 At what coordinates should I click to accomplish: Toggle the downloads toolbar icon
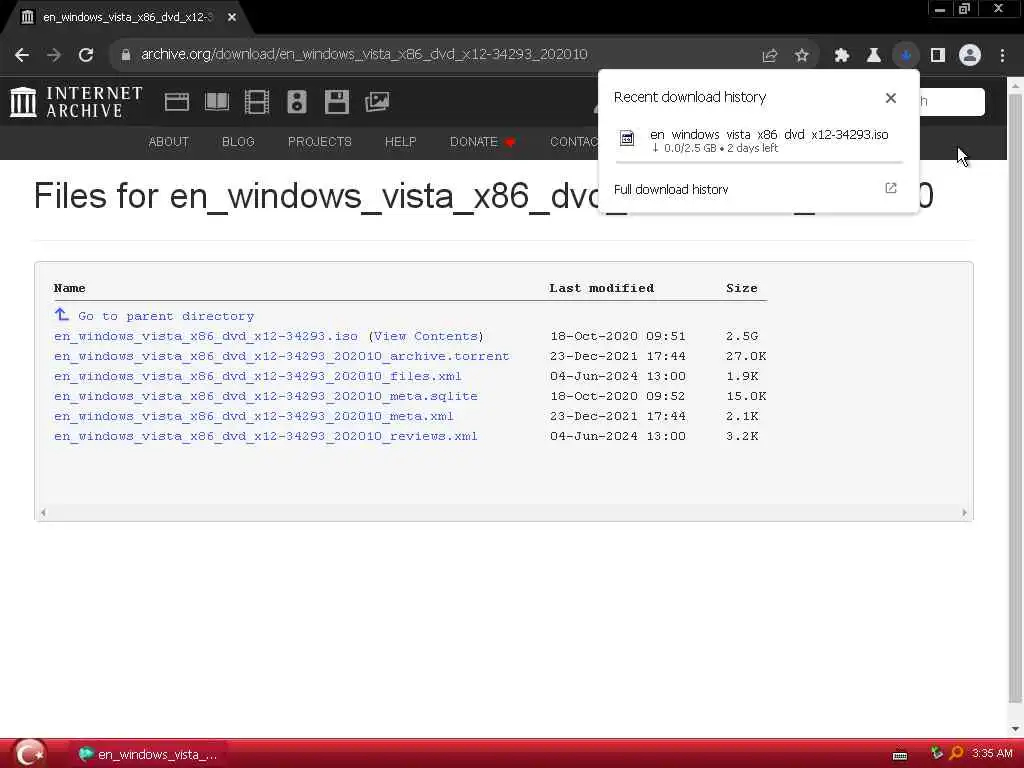point(906,56)
